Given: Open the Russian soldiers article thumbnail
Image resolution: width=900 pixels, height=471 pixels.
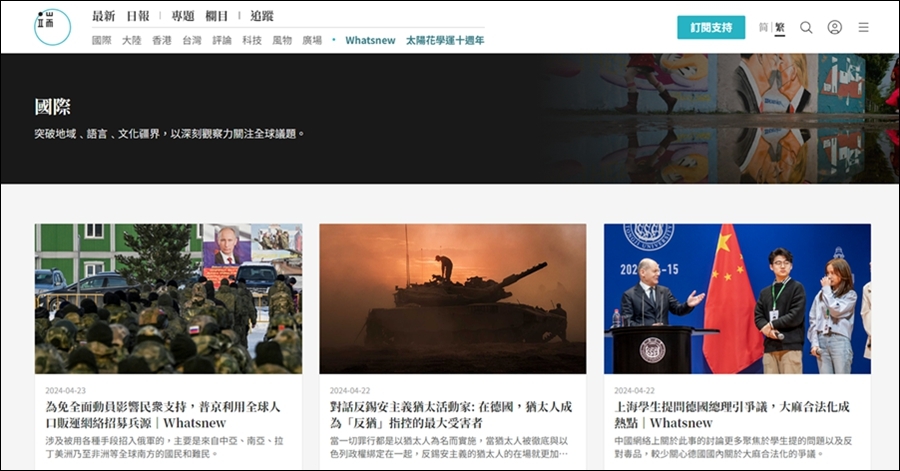Looking at the screenshot, I should tap(168, 298).
